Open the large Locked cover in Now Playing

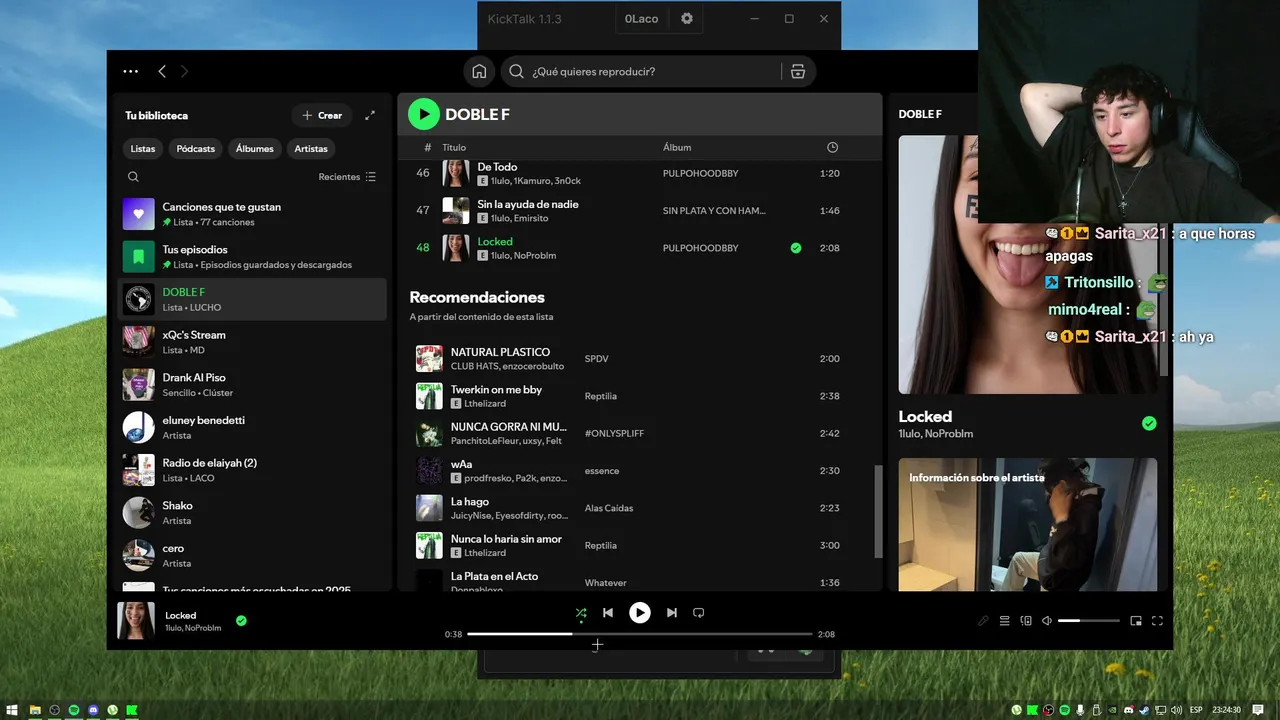click(1028, 264)
